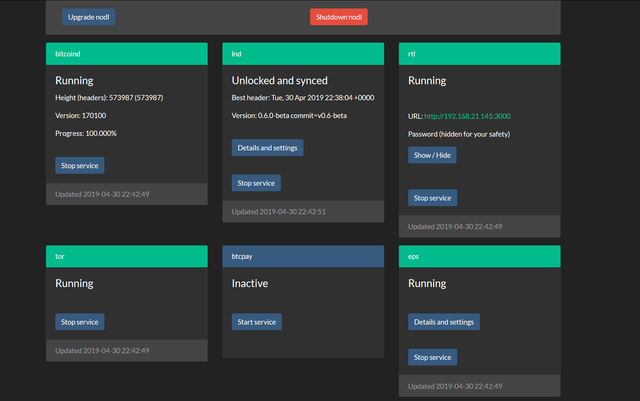Select the btcpay card header
The image size is (640, 401).
[x=303, y=256]
